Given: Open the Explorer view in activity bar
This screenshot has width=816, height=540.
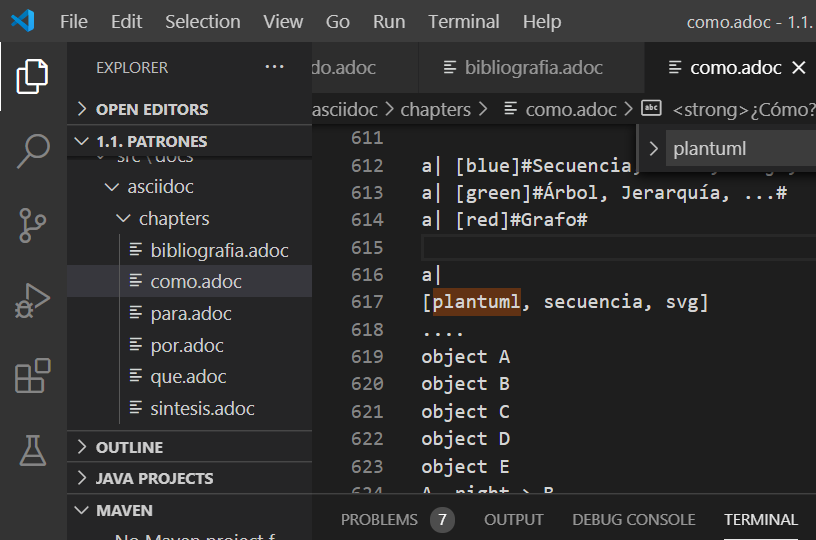Looking at the screenshot, I should point(32,77).
